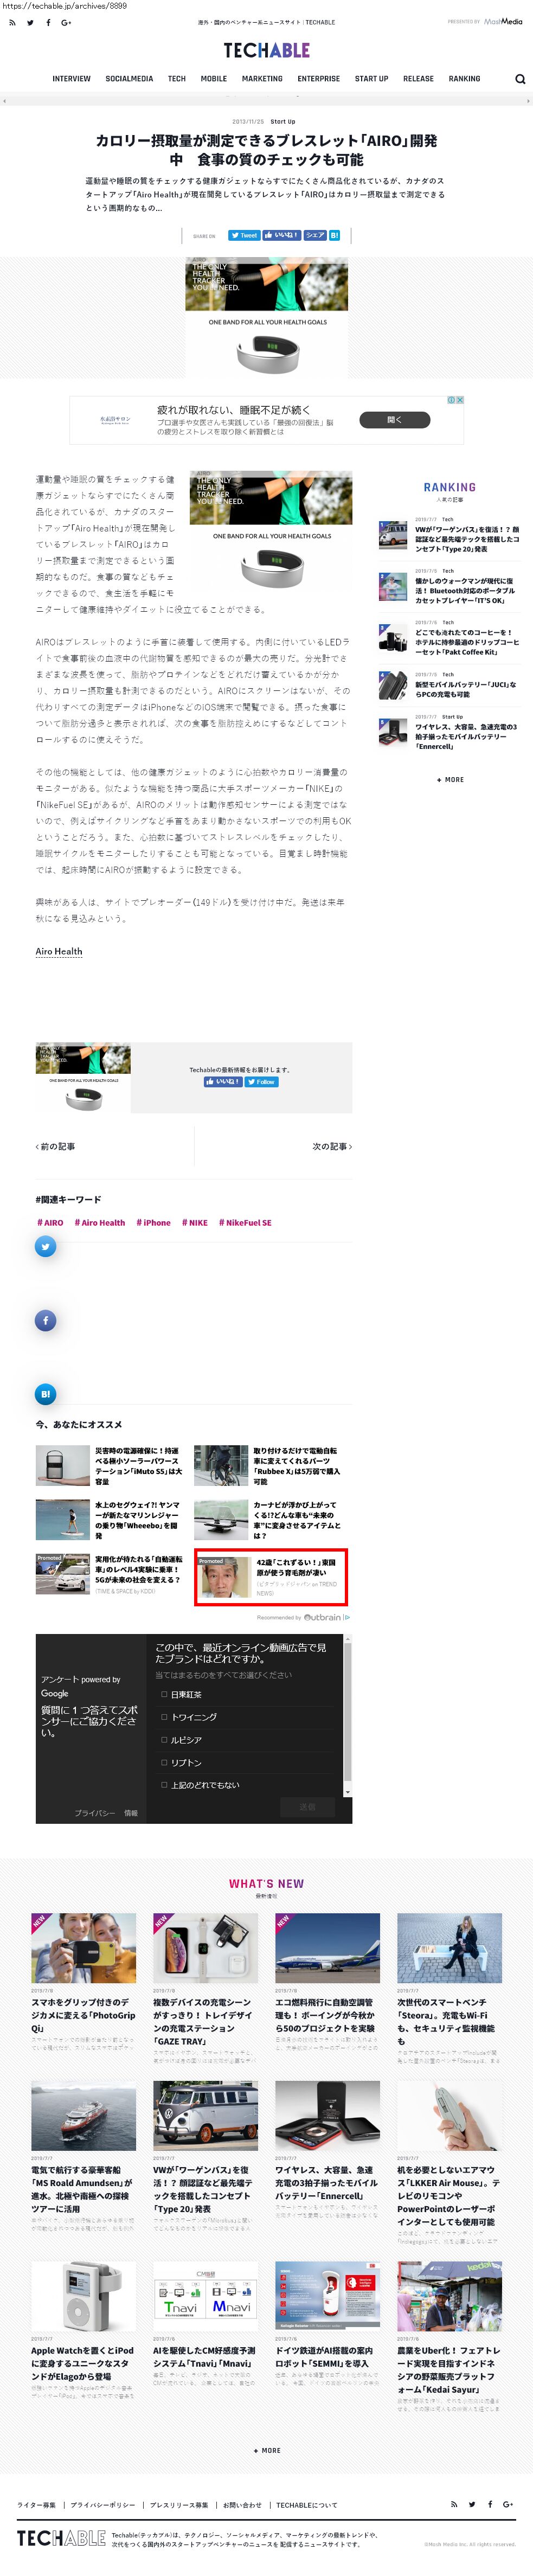Click the Airo Health link below article
The height and width of the screenshot is (2576, 533).
coord(59,951)
